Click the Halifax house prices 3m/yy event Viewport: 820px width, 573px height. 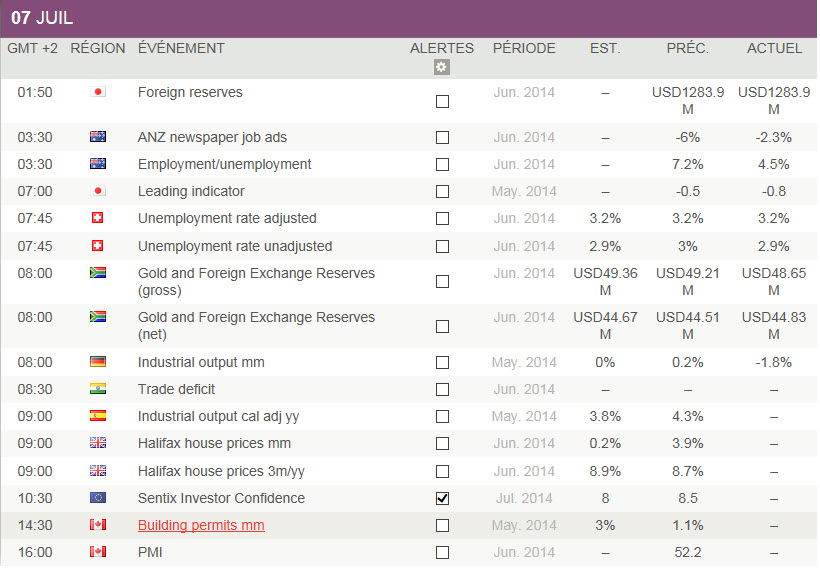(221, 471)
